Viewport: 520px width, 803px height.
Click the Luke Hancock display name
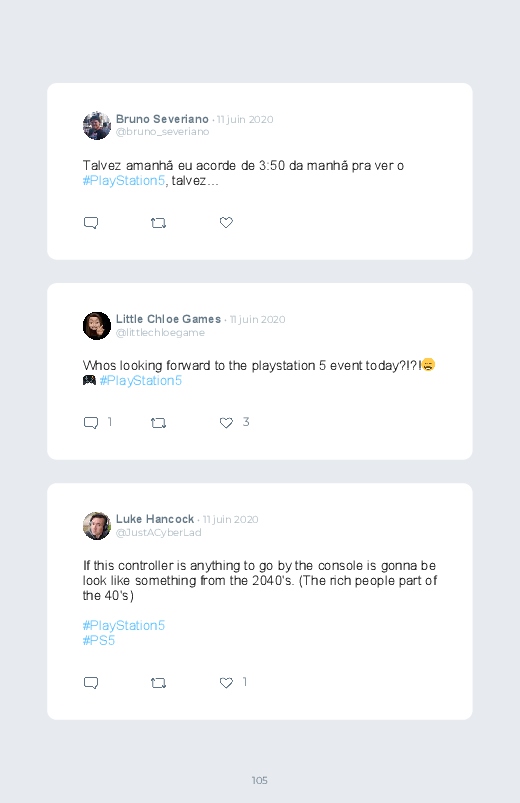[155, 519]
